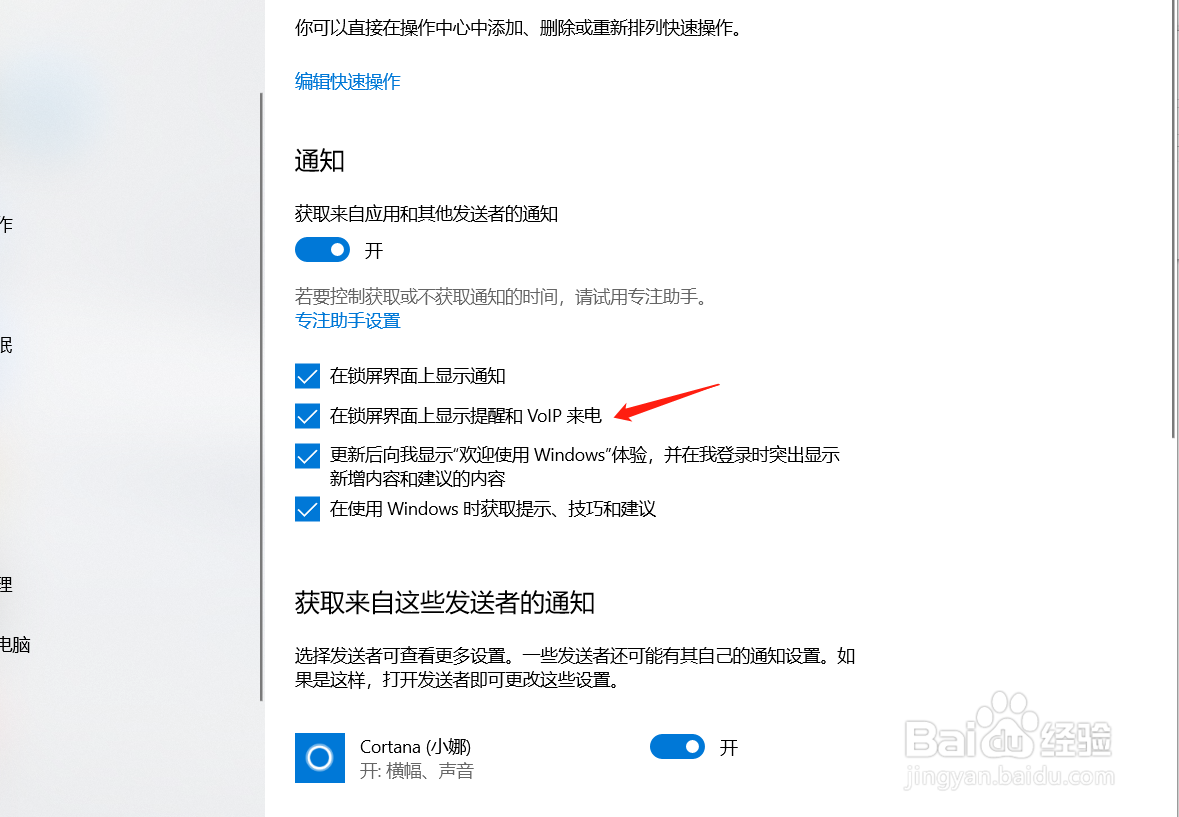The width and height of the screenshot is (1179, 817).
Task: Click the sidebar's vertical scrollbar
Action: (x=261, y=397)
